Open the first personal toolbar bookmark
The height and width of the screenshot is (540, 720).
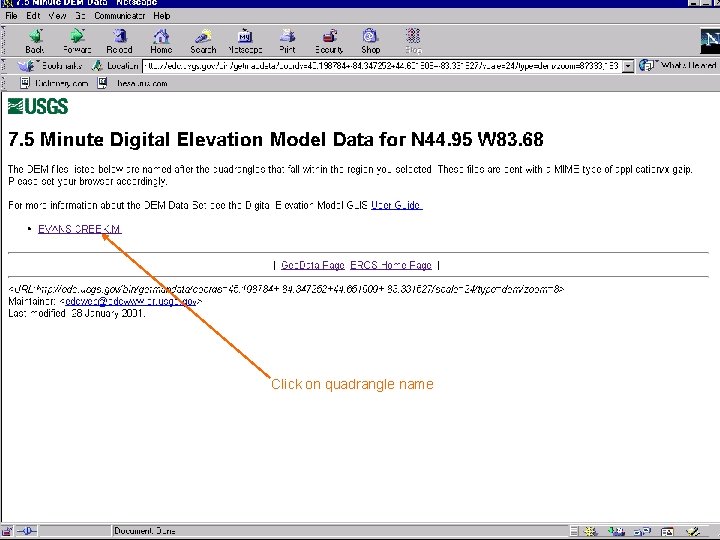coord(54,83)
